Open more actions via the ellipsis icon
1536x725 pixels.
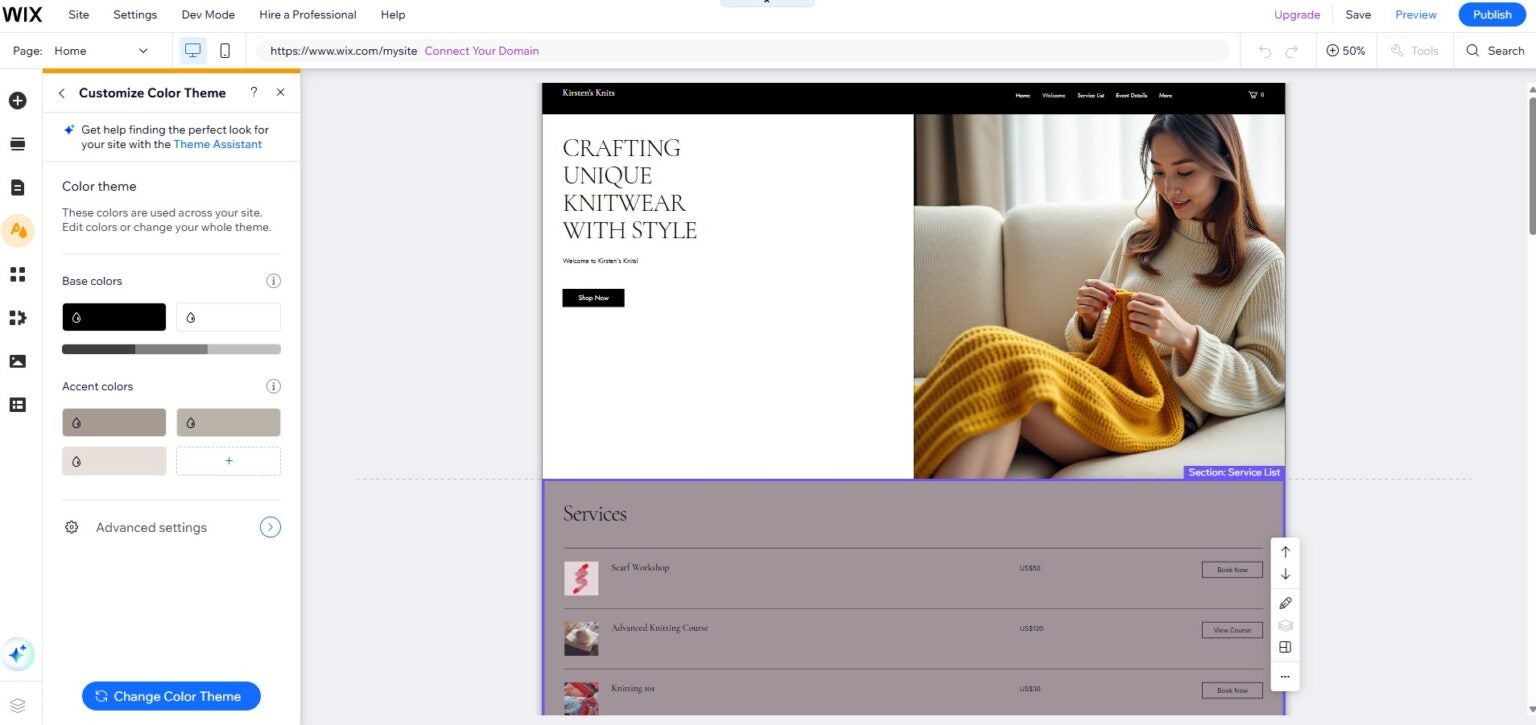(x=1285, y=676)
